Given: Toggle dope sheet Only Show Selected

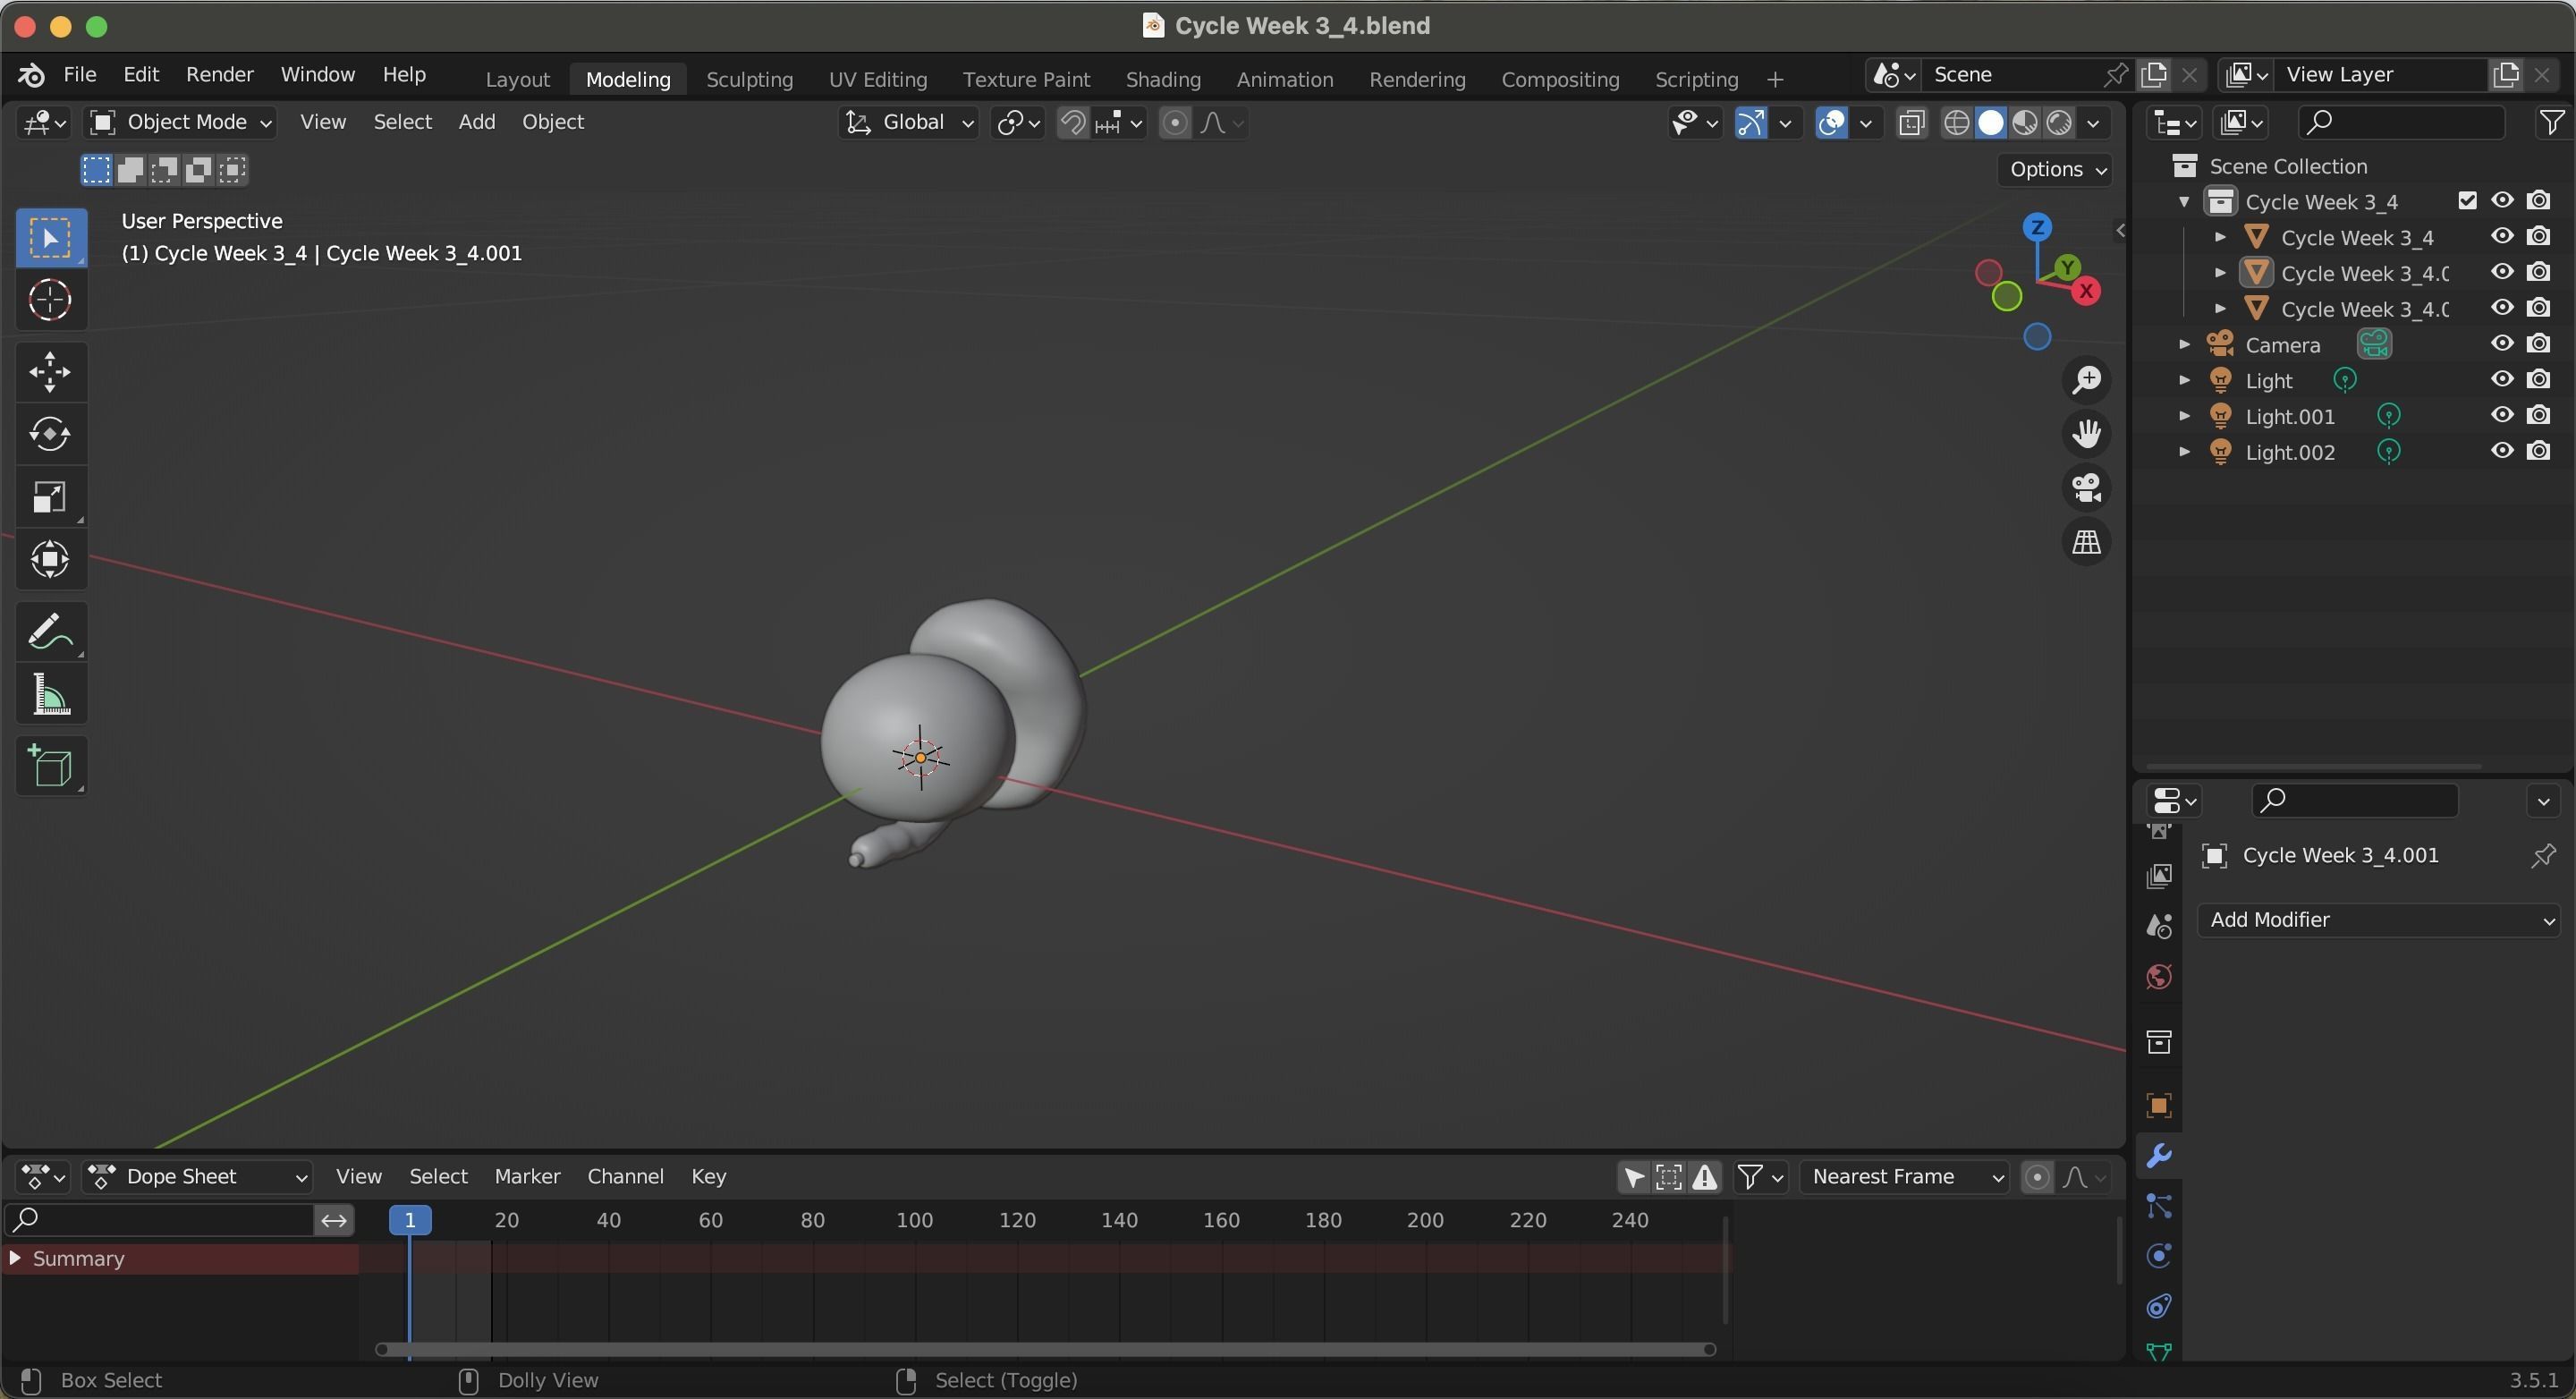Looking at the screenshot, I should coord(1633,1177).
